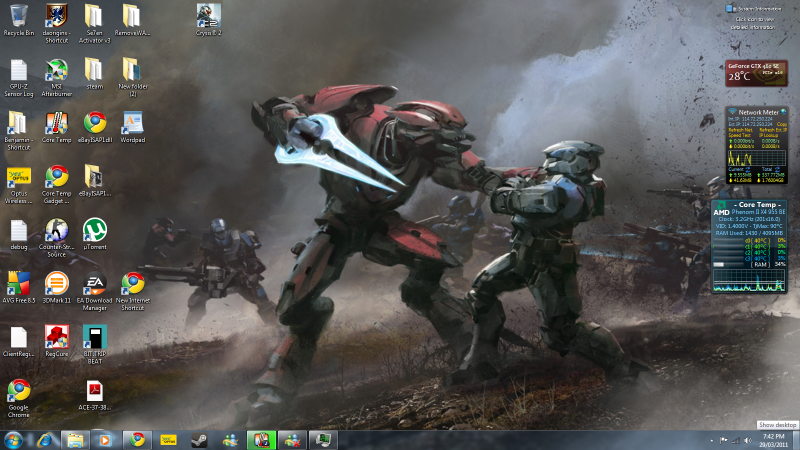This screenshot has height=450, width=800.
Task: Open the Core Temp Gadget desktop file
Action: (x=57, y=185)
